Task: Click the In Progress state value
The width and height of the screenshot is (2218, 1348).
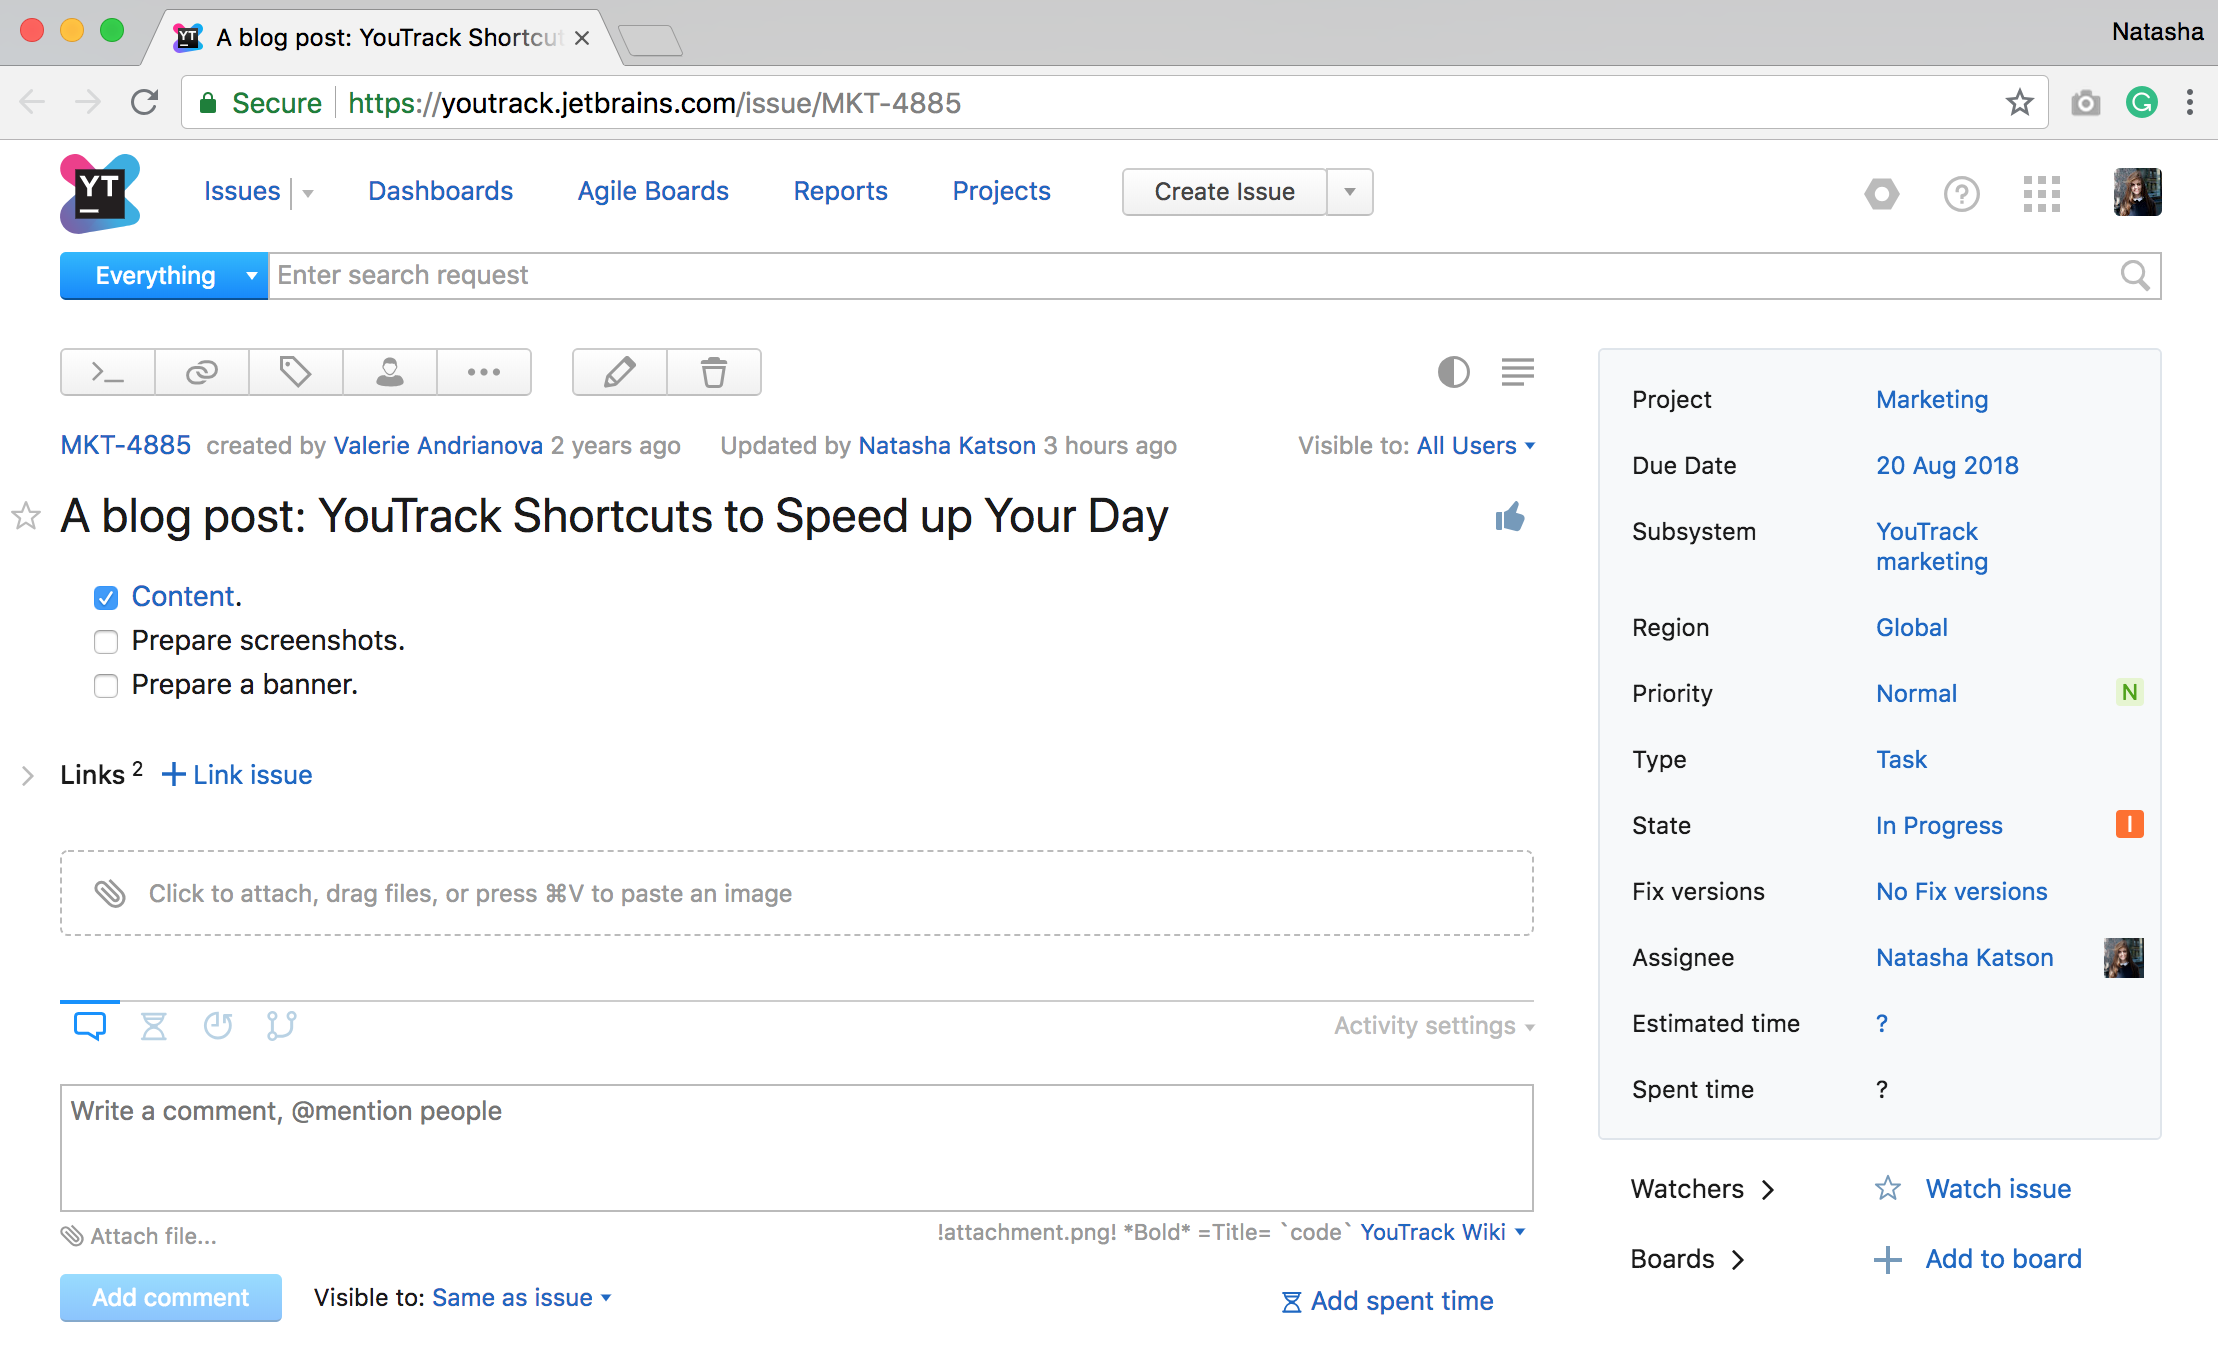Action: 1939,826
